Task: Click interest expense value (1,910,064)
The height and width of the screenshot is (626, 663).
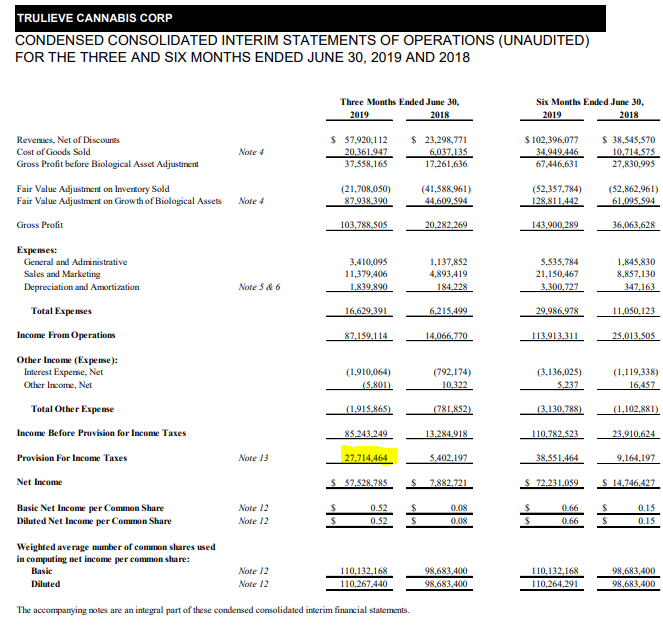Action: coord(368,372)
